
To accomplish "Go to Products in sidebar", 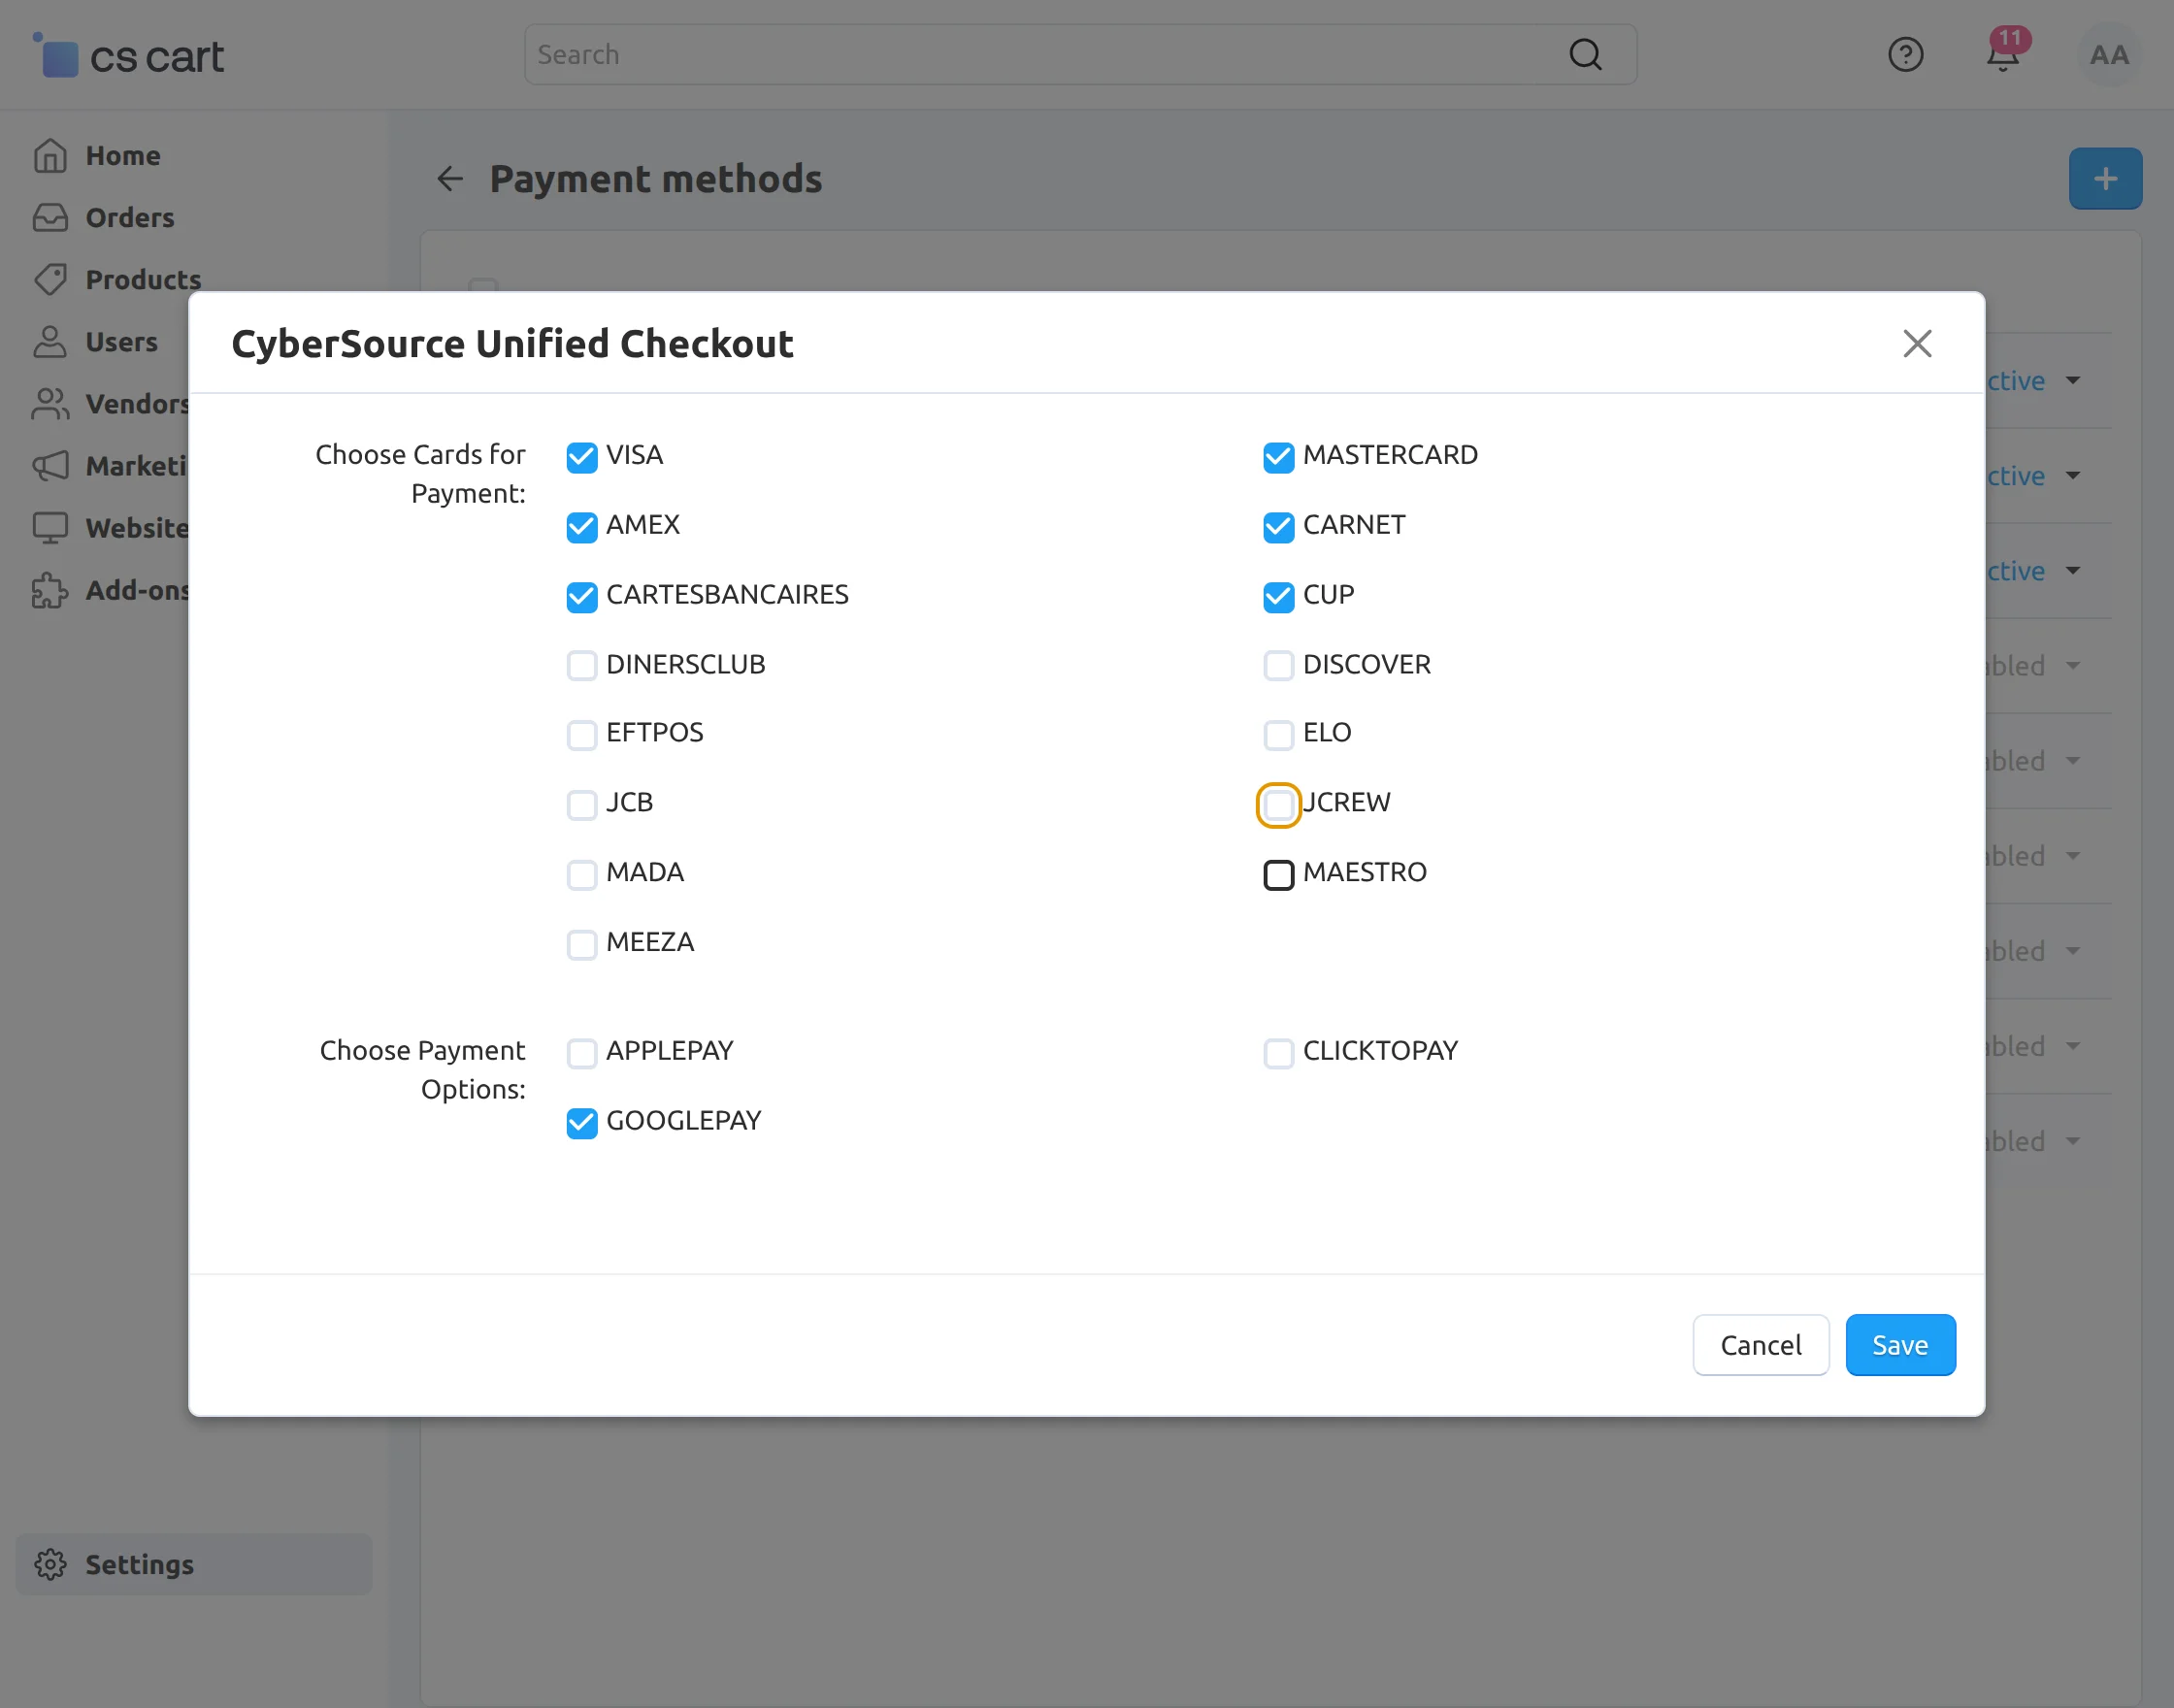I will point(143,280).
